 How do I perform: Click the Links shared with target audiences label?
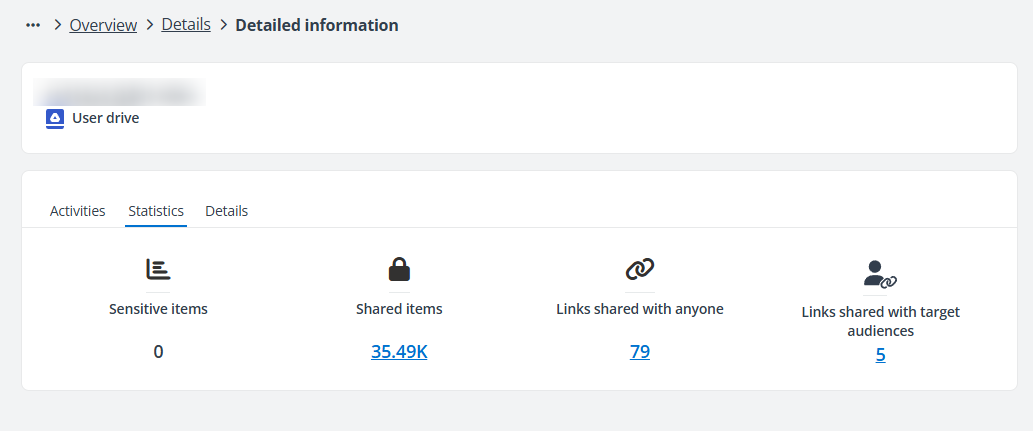(x=880, y=321)
